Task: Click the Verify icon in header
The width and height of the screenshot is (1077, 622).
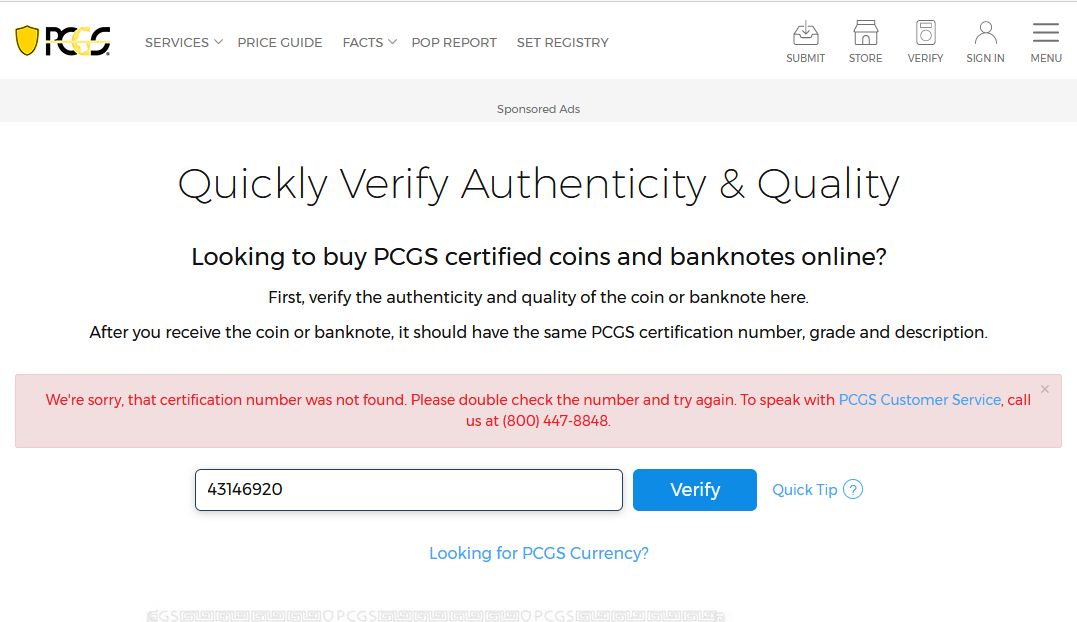Action: (x=925, y=34)
